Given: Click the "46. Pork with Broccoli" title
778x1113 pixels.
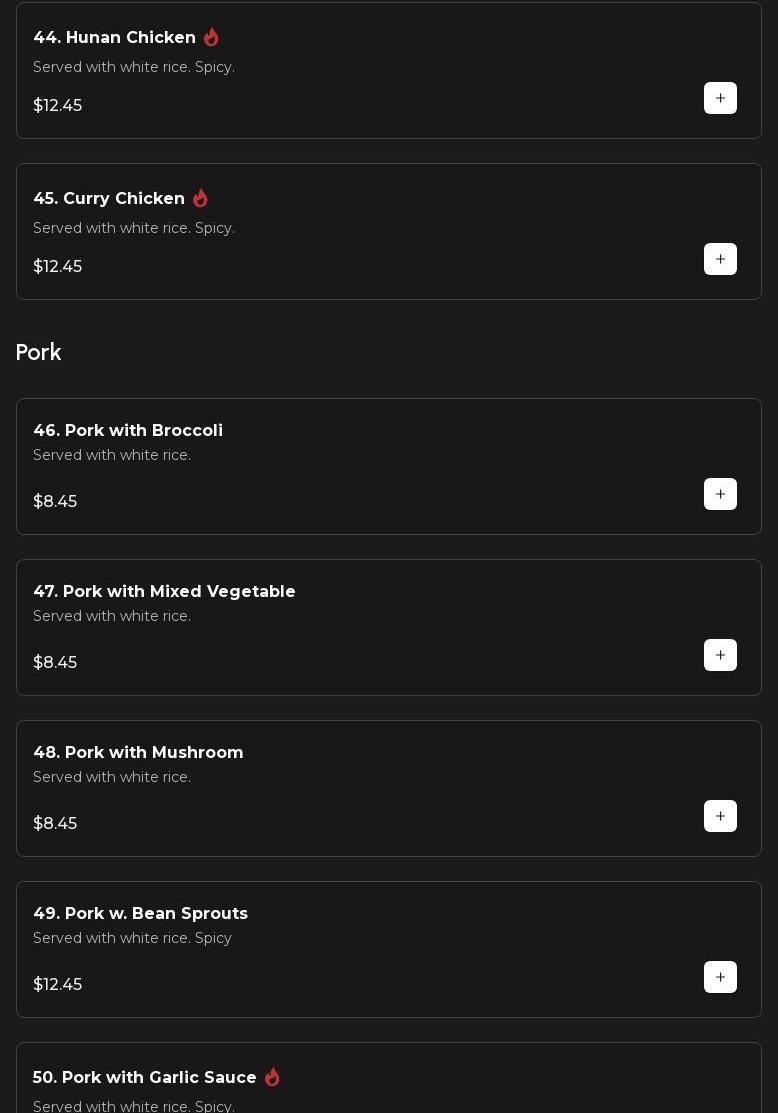Looking at the screenshot, I should click(x=128, y=430).
